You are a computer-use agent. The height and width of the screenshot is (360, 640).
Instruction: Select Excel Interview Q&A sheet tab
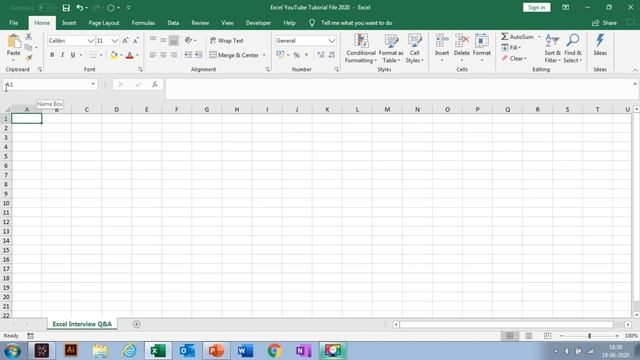coord(82,324)
